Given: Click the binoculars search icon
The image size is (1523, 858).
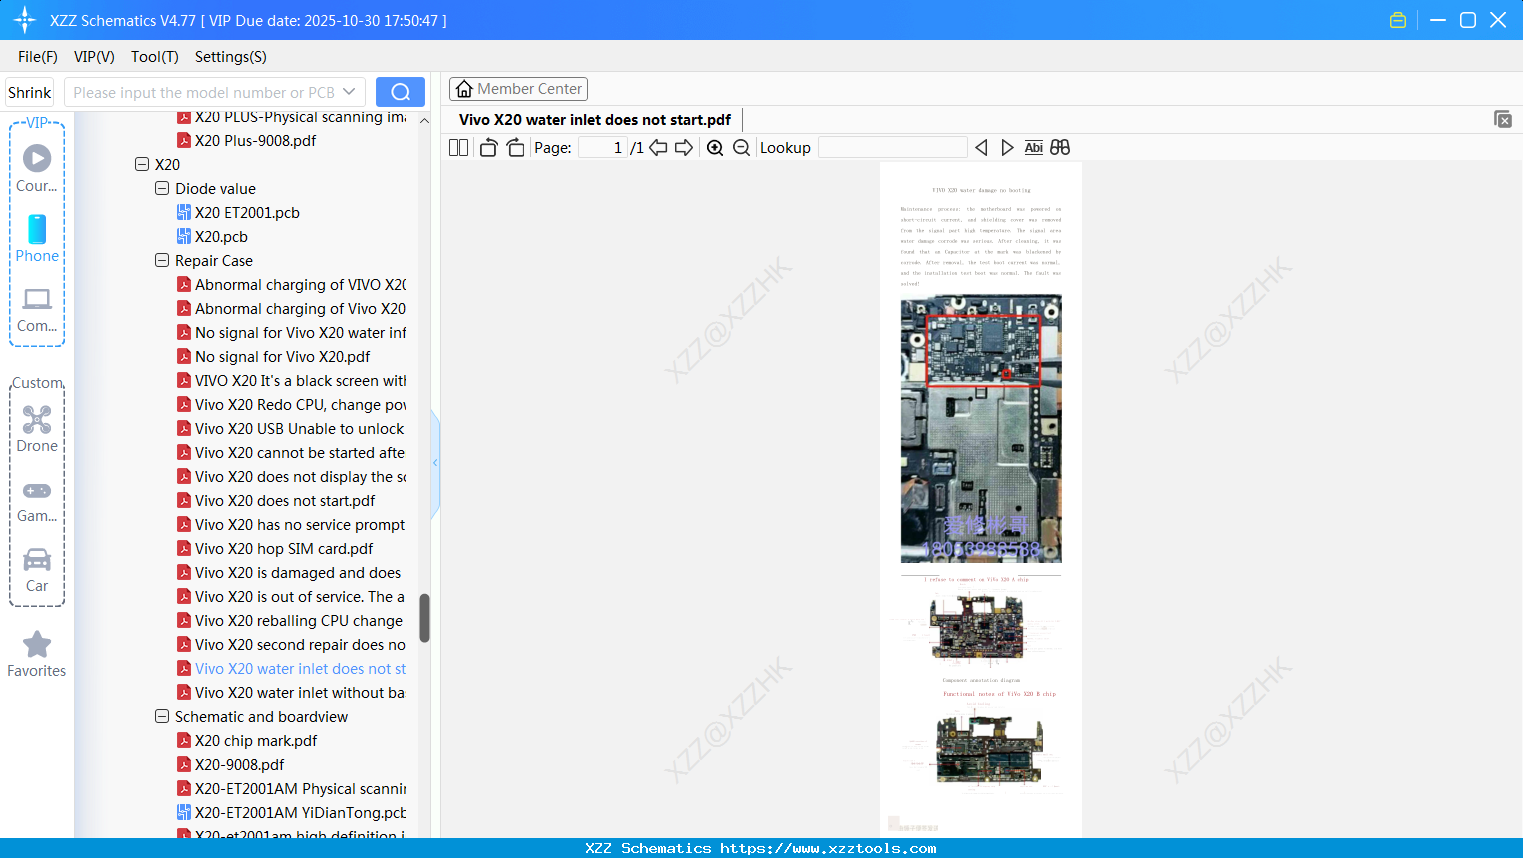Looking at the screenshot, I should (x=1060, y=148).
